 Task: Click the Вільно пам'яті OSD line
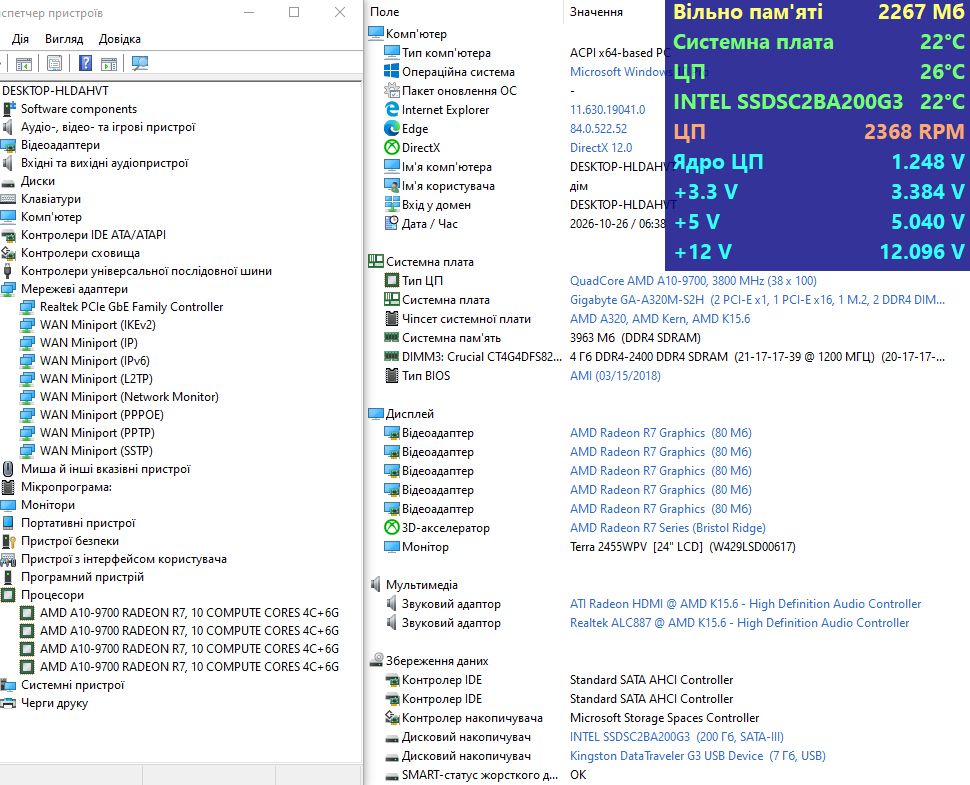818,12
